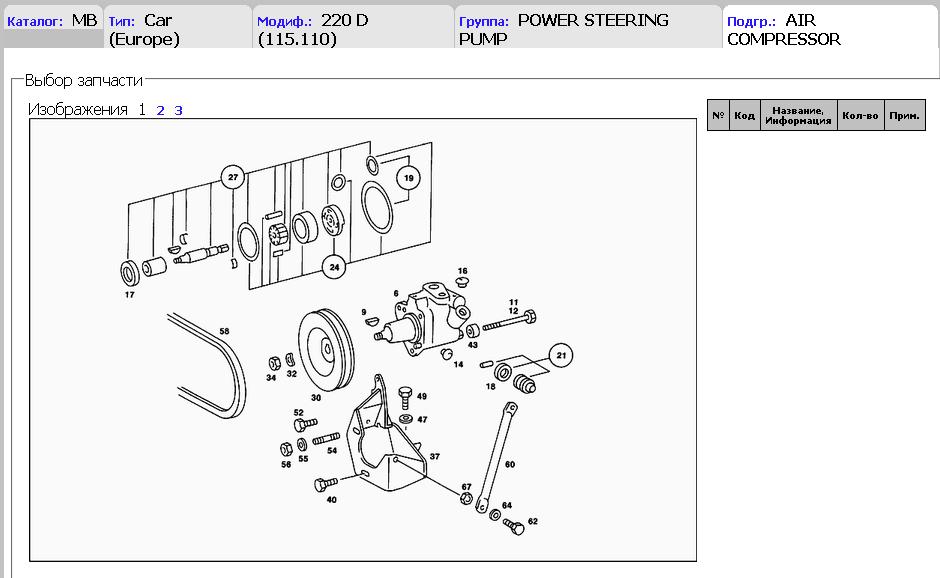
Task: Click circled callout 27 in the diagram
Action: click(x=233, y=178)
